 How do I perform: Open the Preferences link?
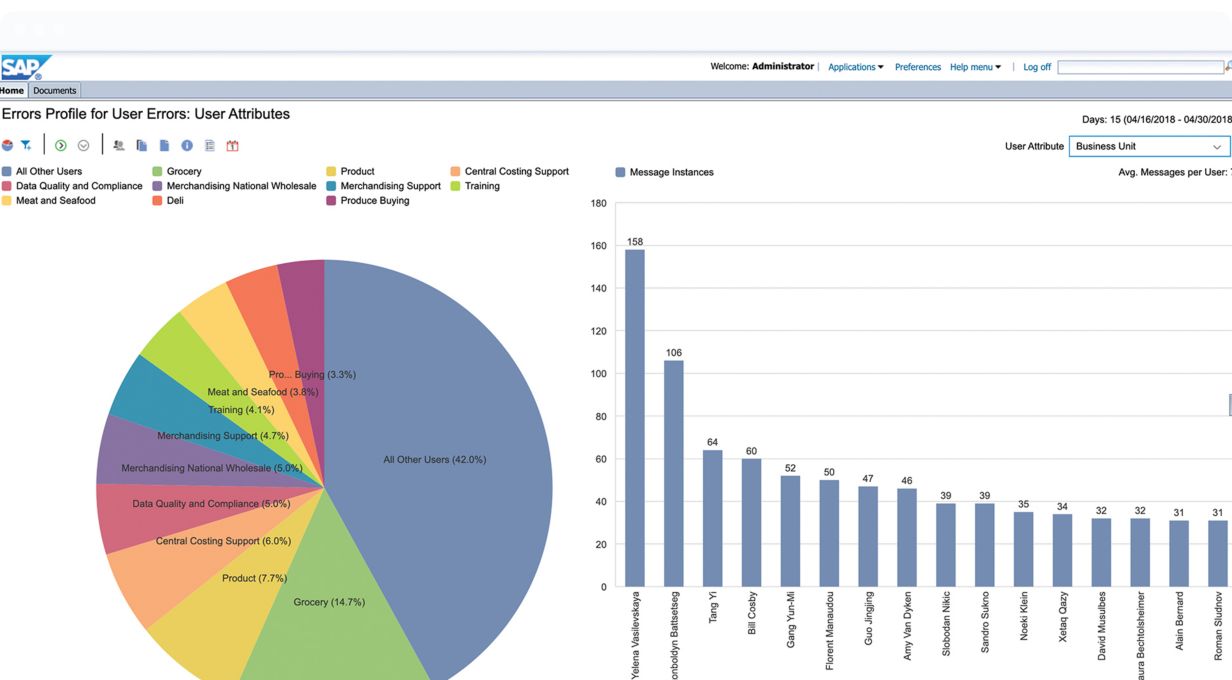click(917, 67)
